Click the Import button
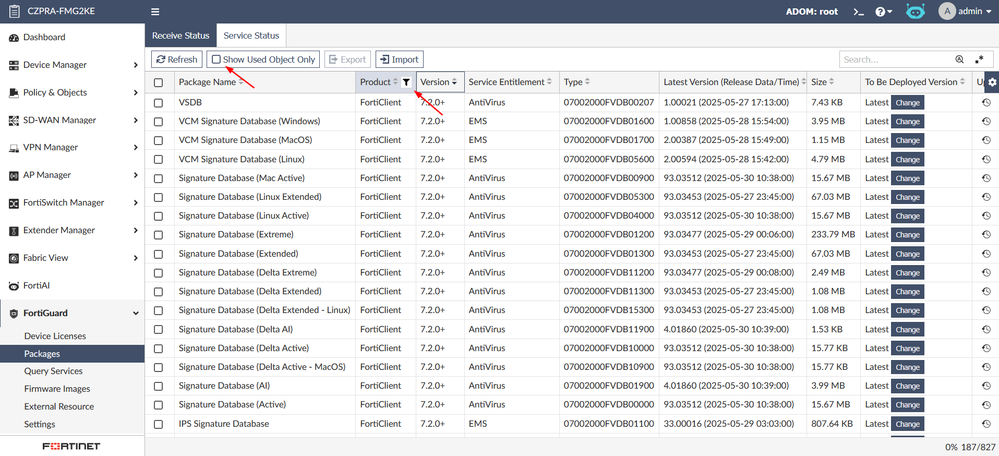Screen dimensions: 999x456 point(398,60)
